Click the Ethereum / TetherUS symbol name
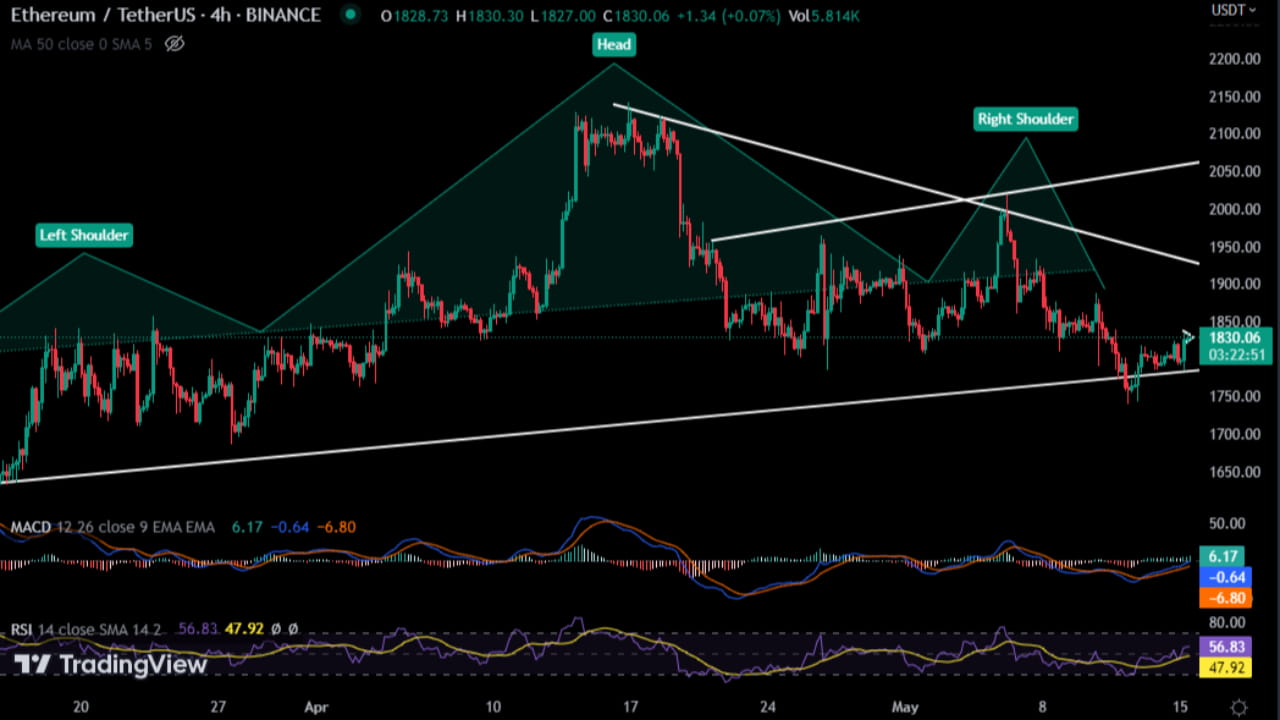 [x=100, y=15]
